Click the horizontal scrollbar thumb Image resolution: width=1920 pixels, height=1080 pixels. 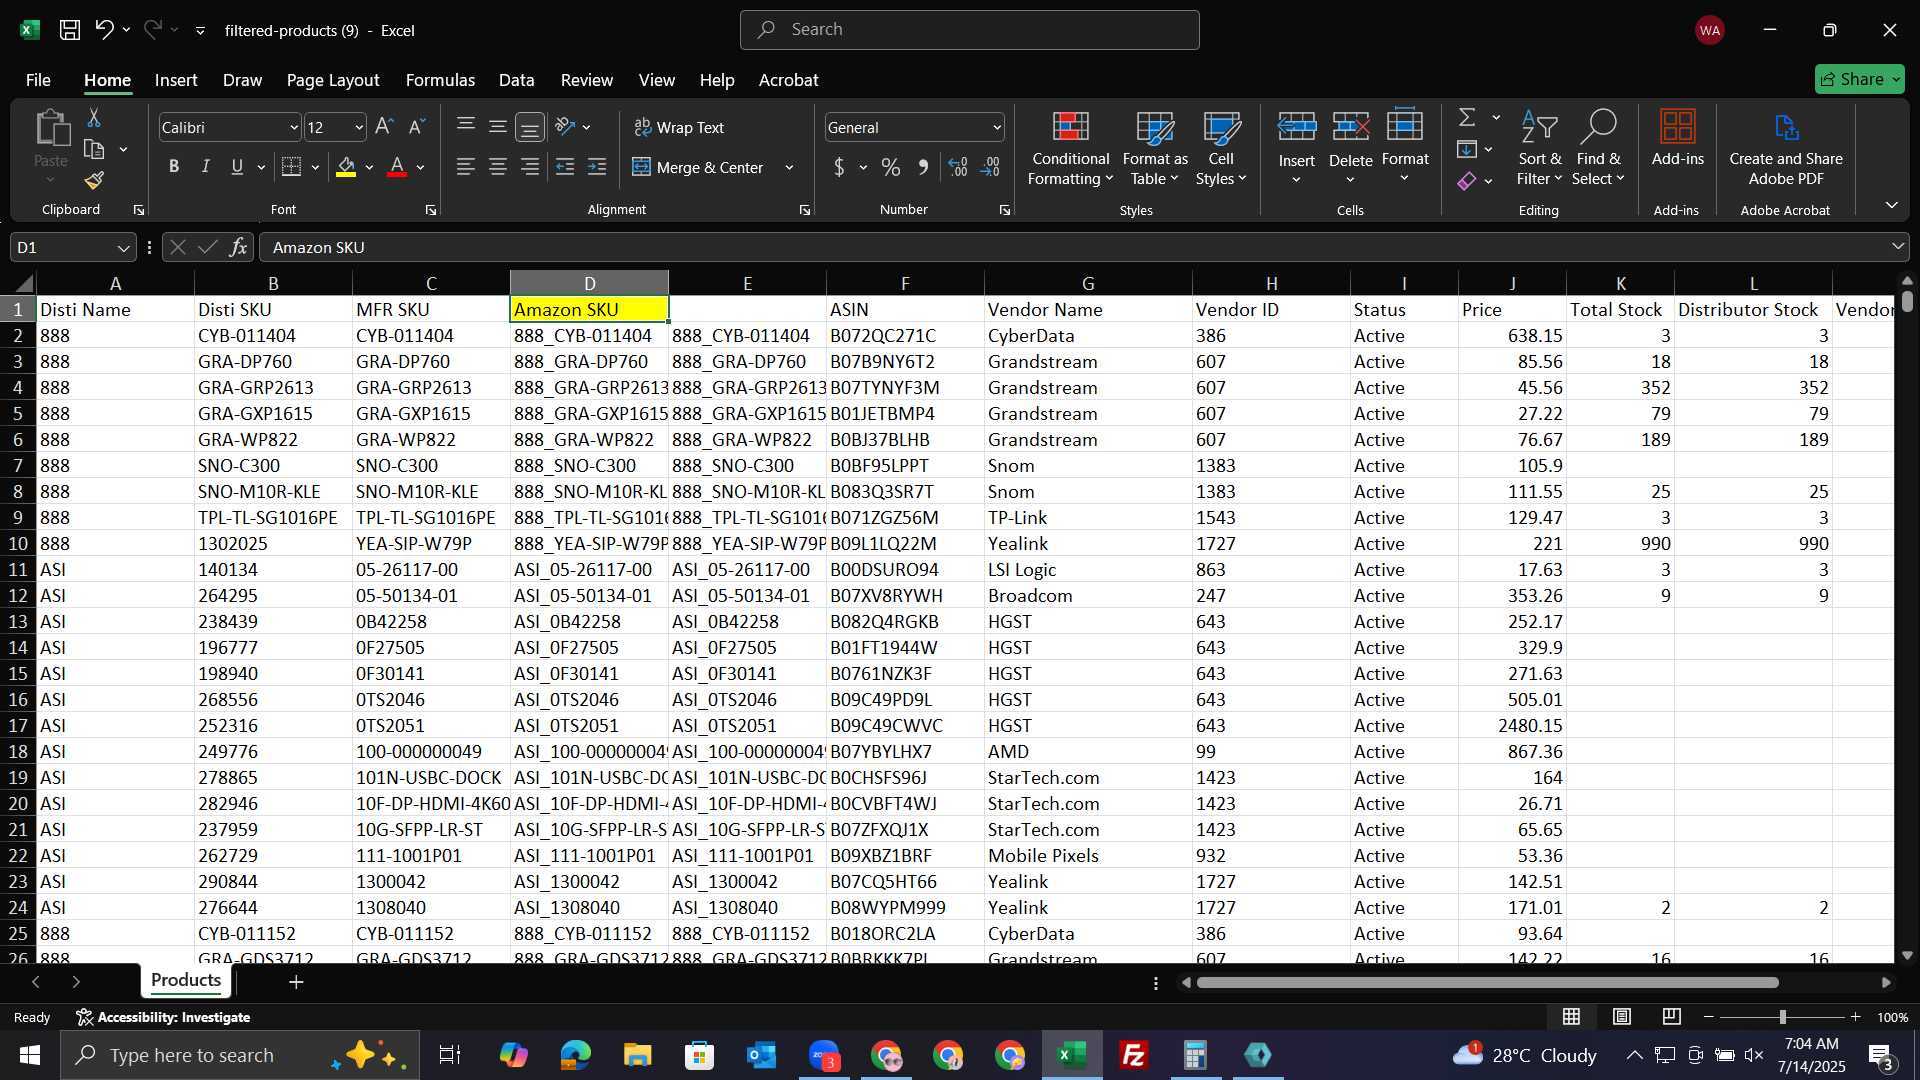[x=1487, y=982]
